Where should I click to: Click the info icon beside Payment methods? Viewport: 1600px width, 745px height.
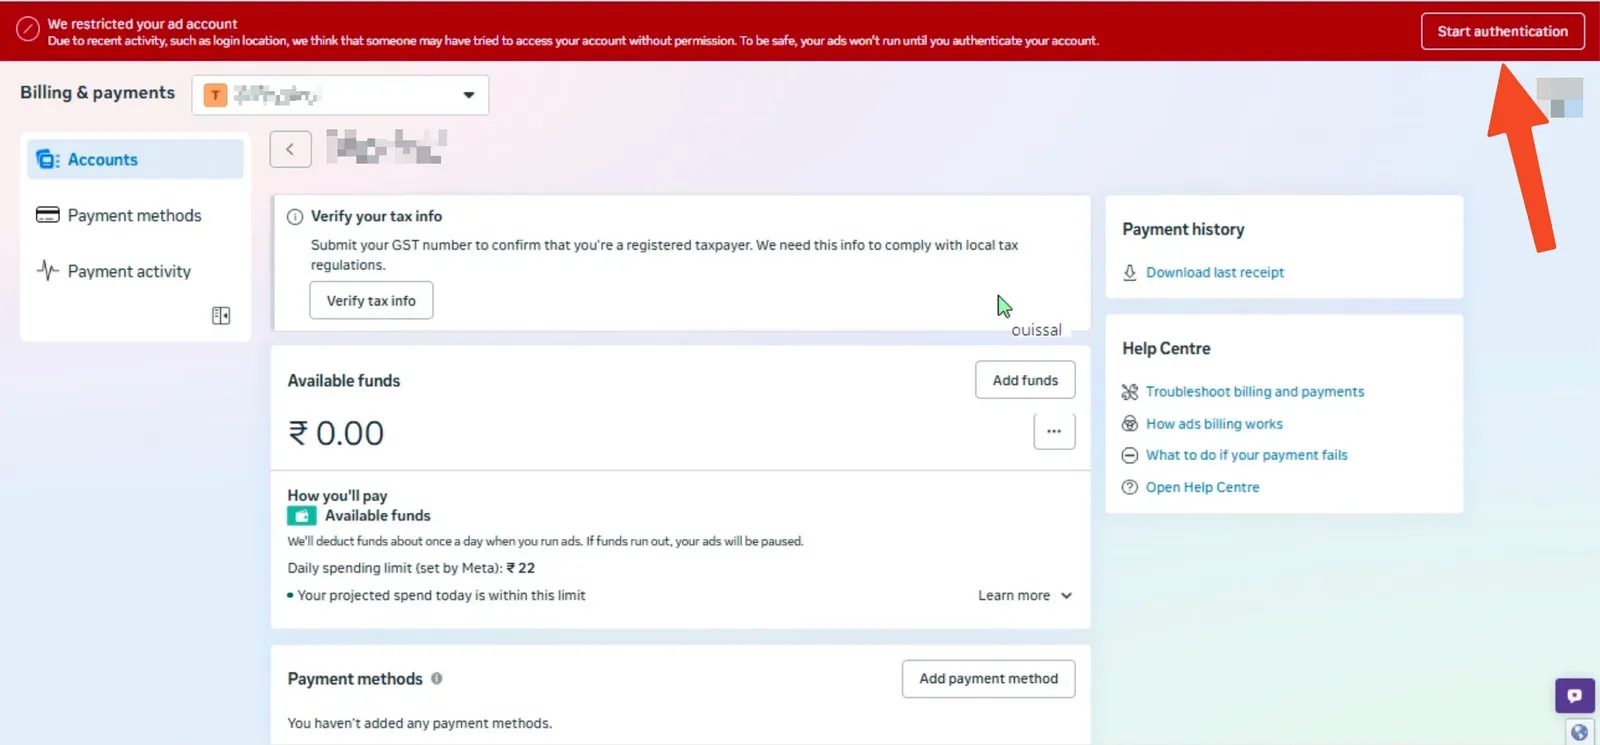click(437, 678)
